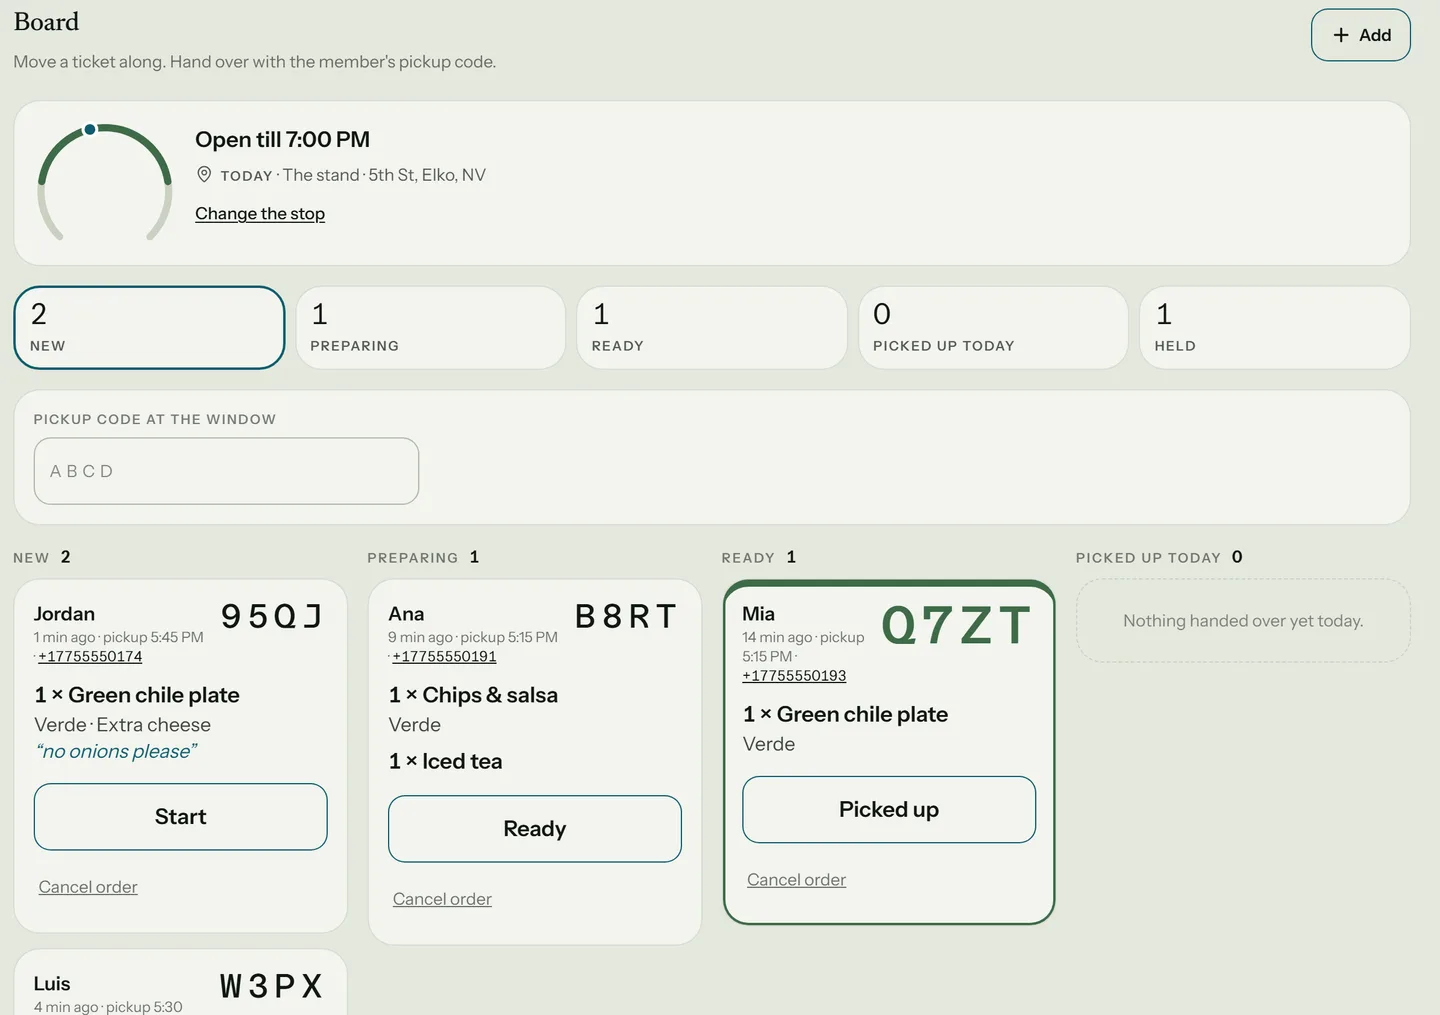Mark Mia's order as Picked up
This screenshot has height=1015, width=1440.
(889, 810)
